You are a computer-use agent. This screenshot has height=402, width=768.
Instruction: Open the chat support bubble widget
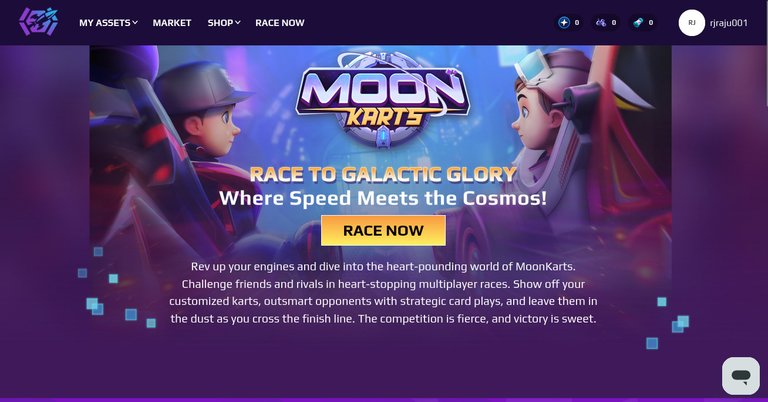[x=741, y=376]
